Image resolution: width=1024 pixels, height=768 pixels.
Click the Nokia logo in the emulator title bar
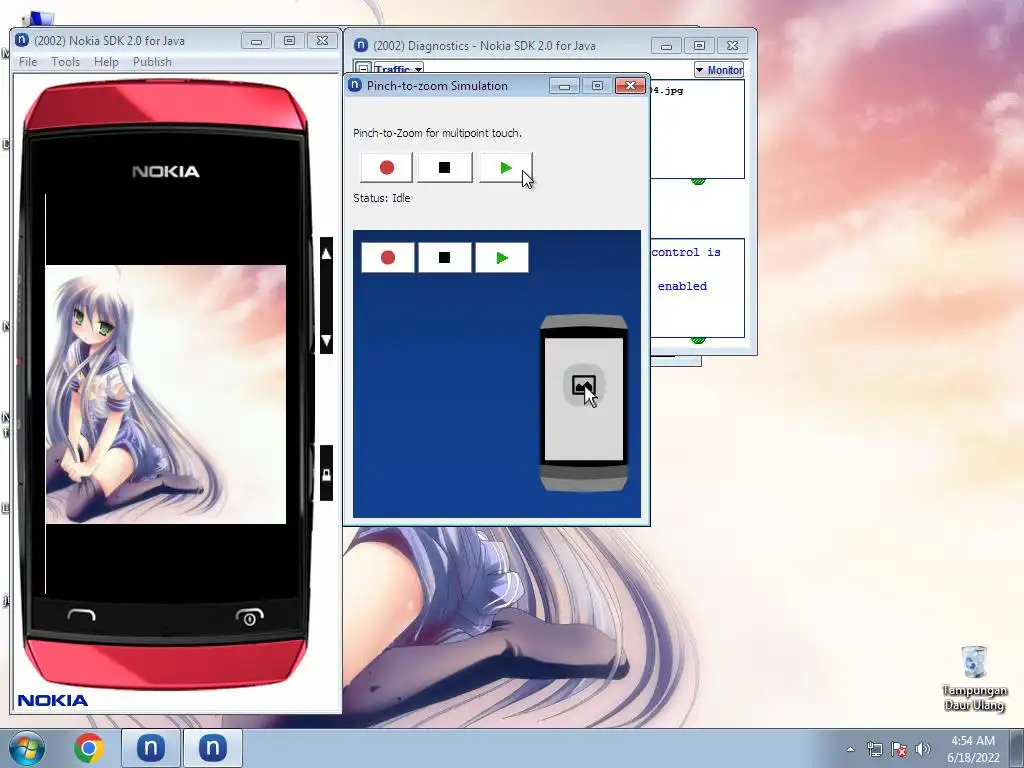[x=22, y=40]
